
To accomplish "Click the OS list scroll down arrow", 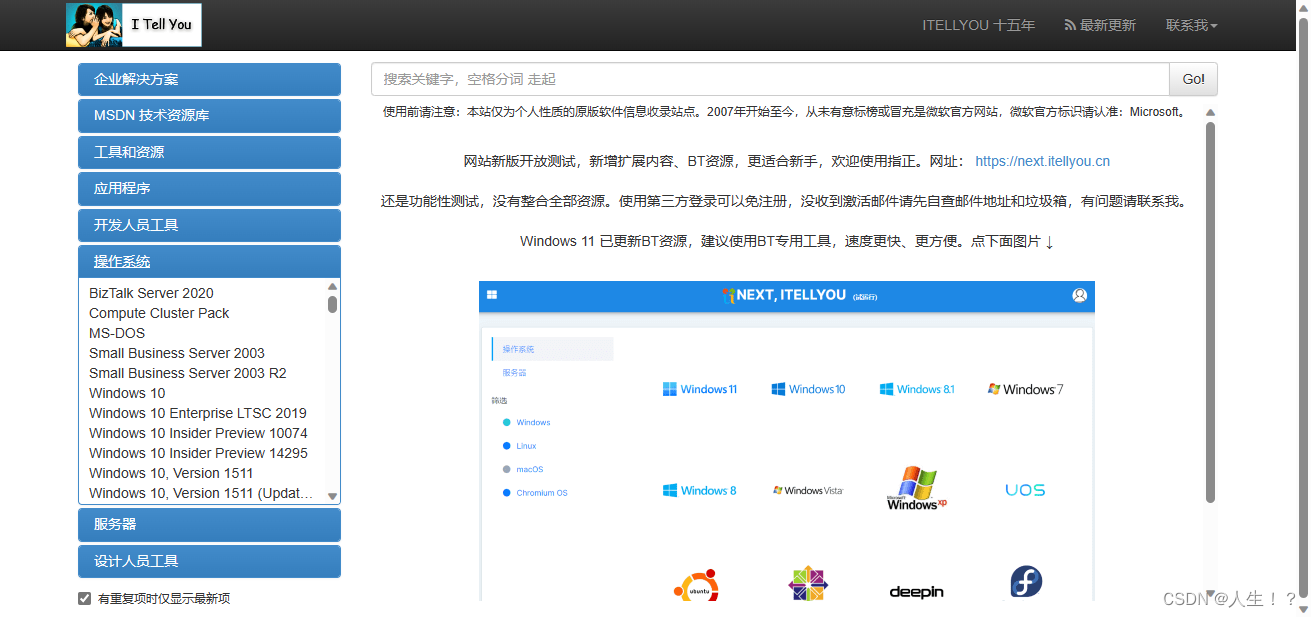I will [x=333, y=496].
